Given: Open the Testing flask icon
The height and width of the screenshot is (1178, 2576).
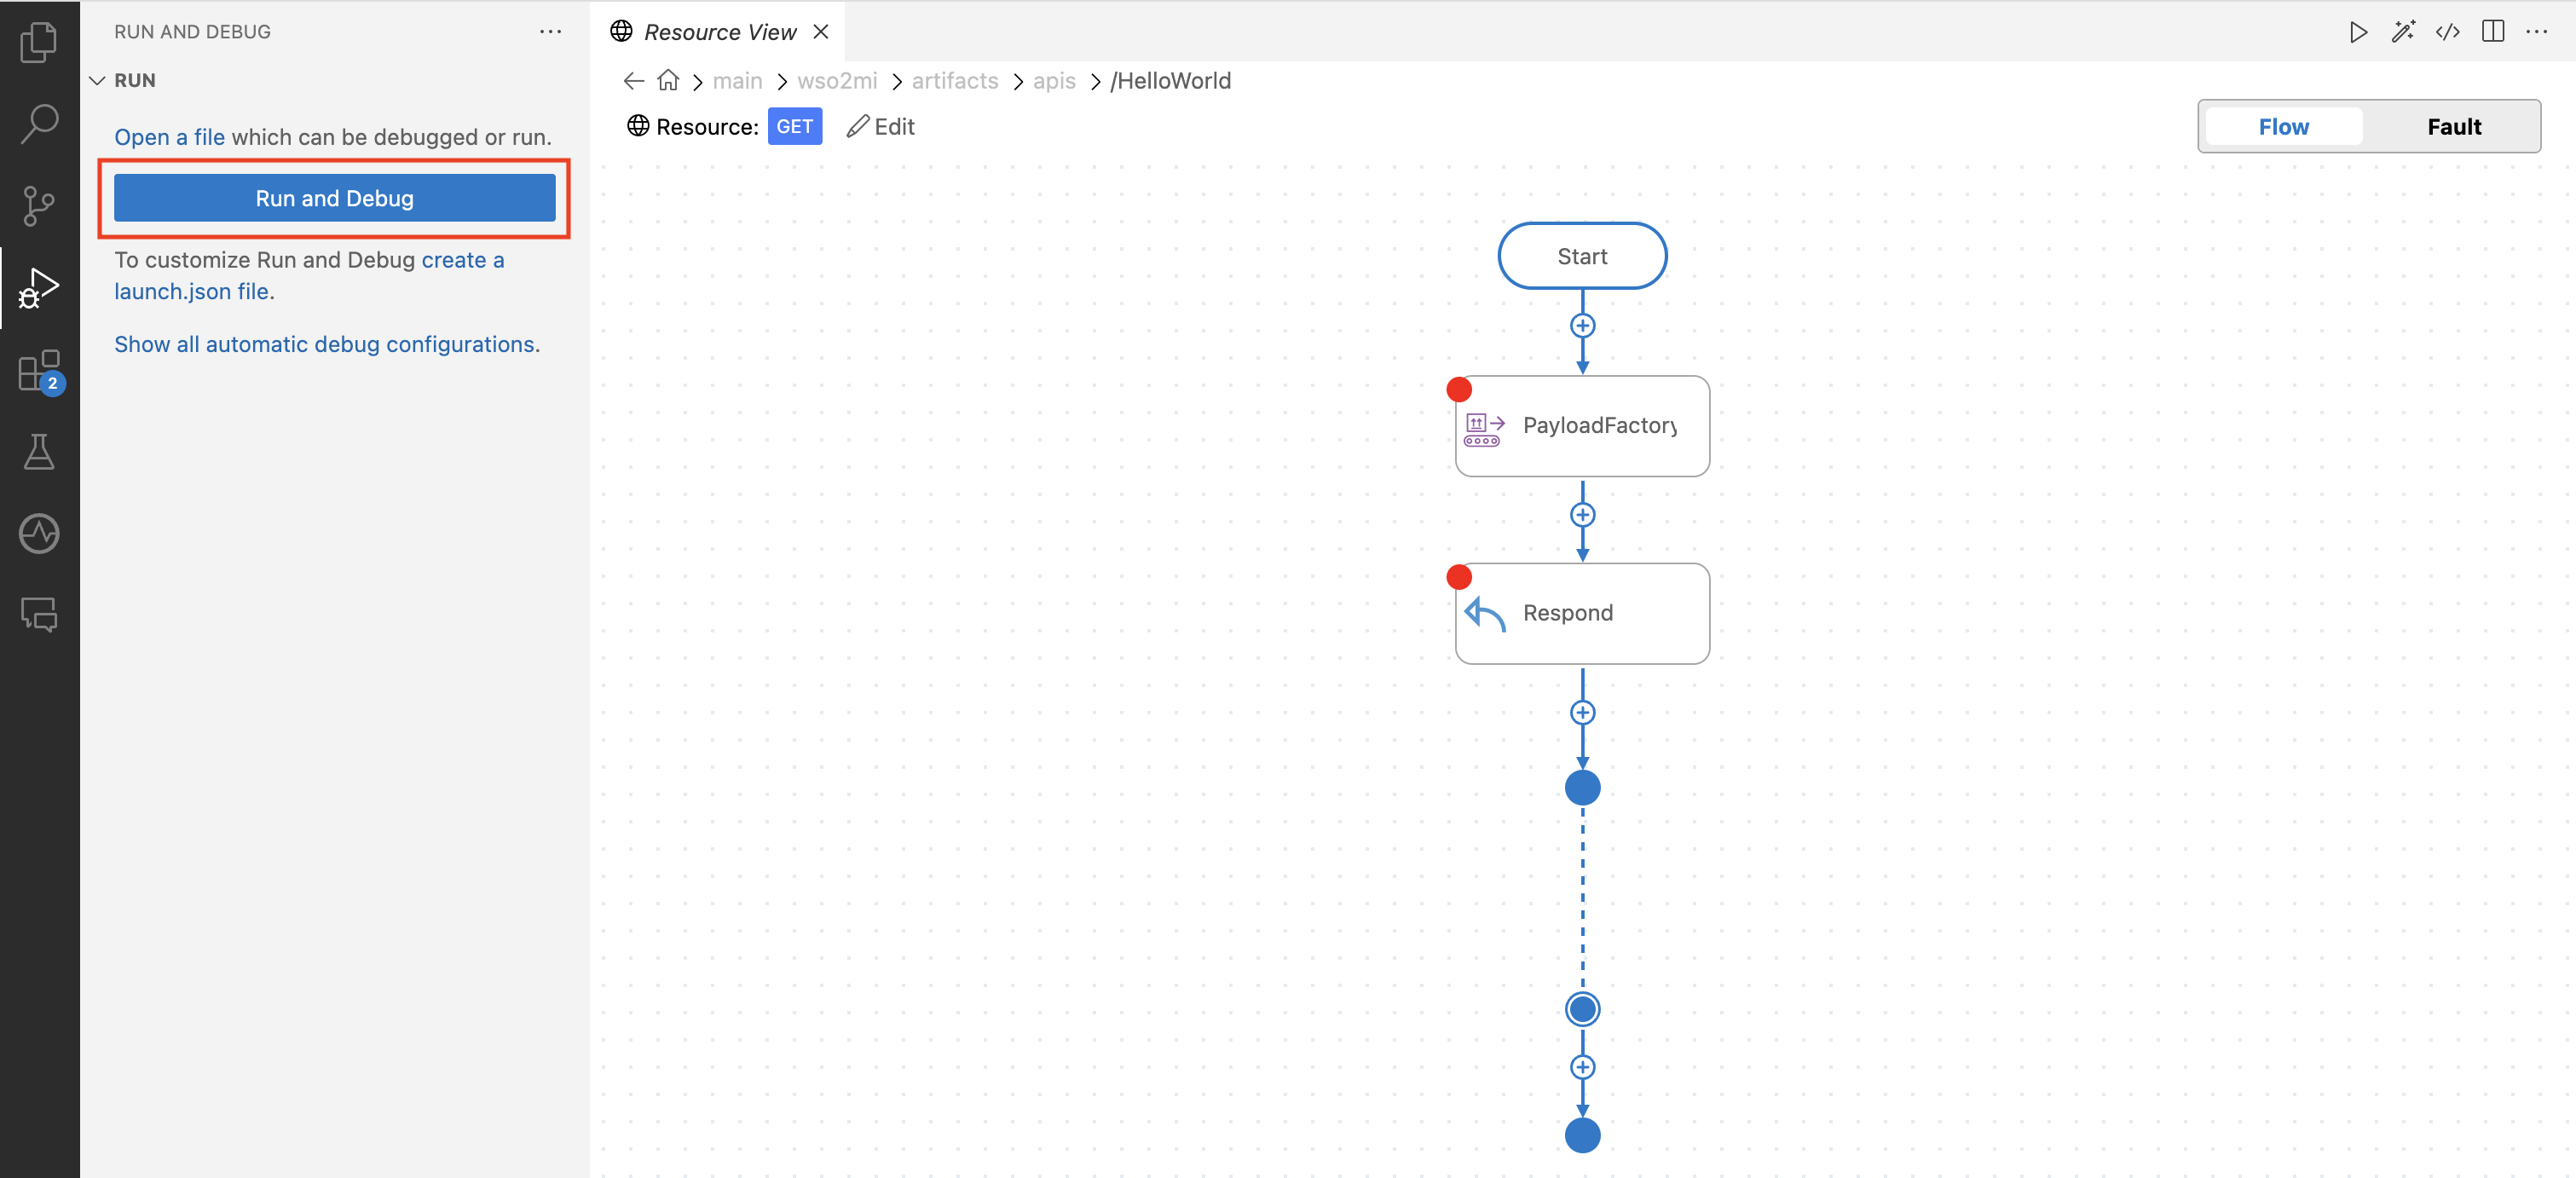Looking at the screenshot, I should tap(39, 452).
